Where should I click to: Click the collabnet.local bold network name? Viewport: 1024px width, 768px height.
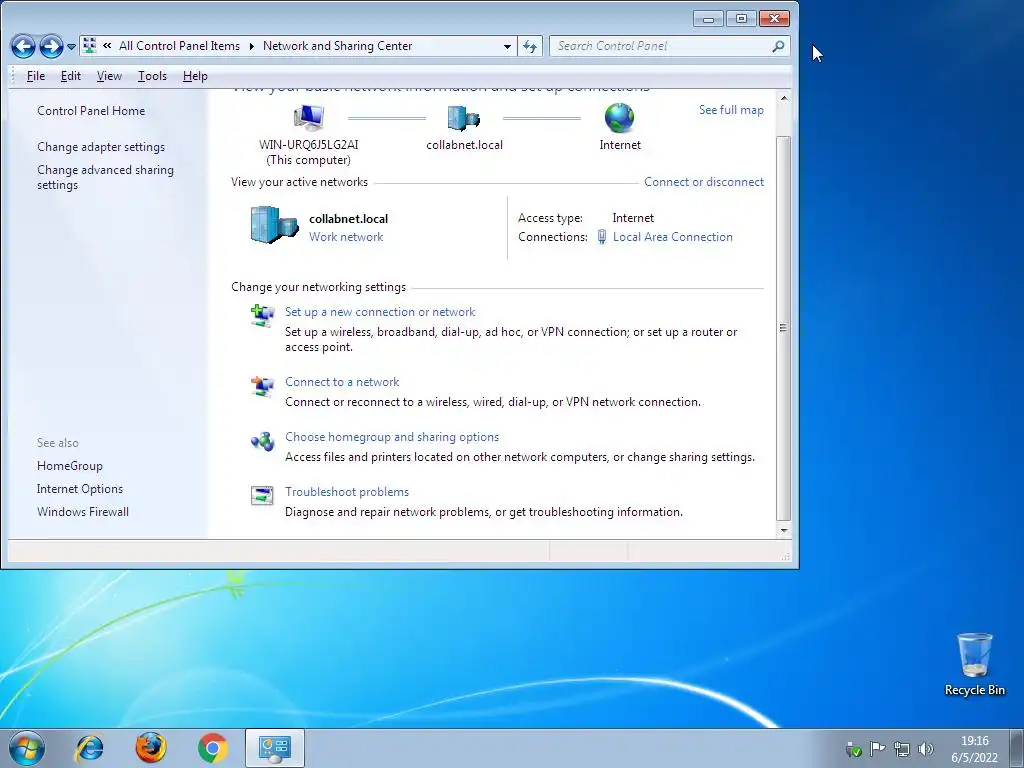(348, 219)
